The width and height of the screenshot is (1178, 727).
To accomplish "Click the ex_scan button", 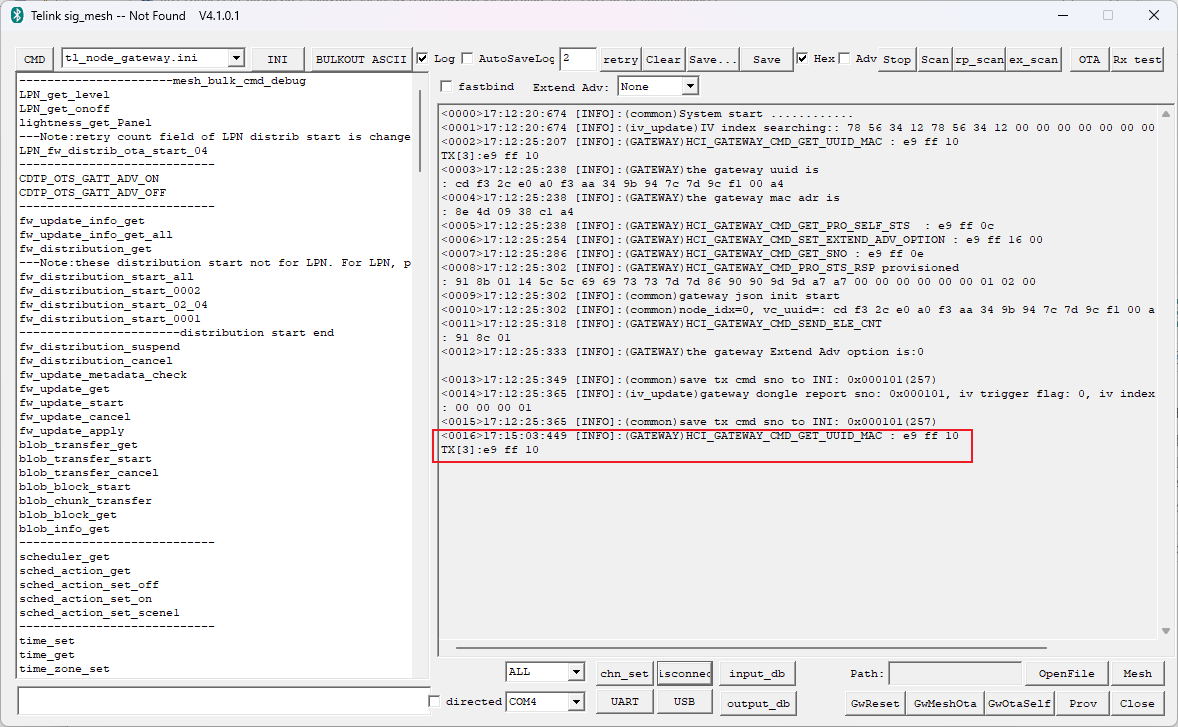I will [x=1034, y=59].
